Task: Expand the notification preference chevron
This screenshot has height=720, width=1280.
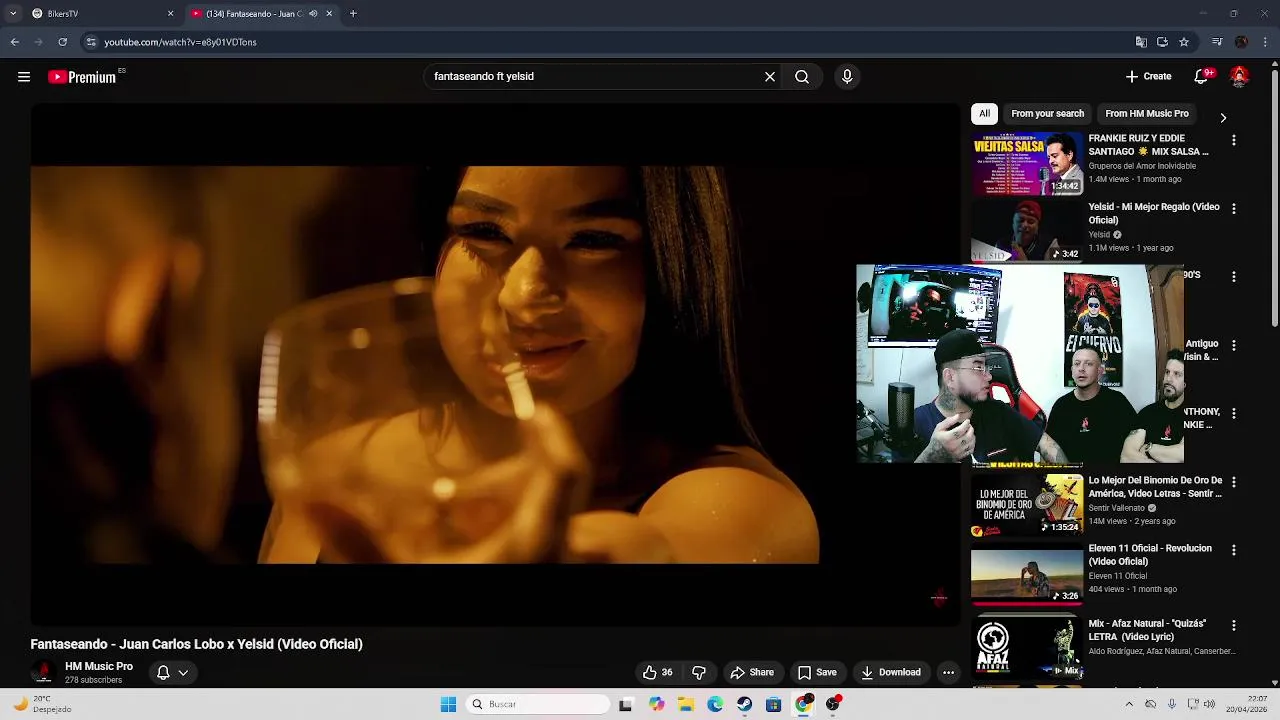Action: tap(183, 673)
